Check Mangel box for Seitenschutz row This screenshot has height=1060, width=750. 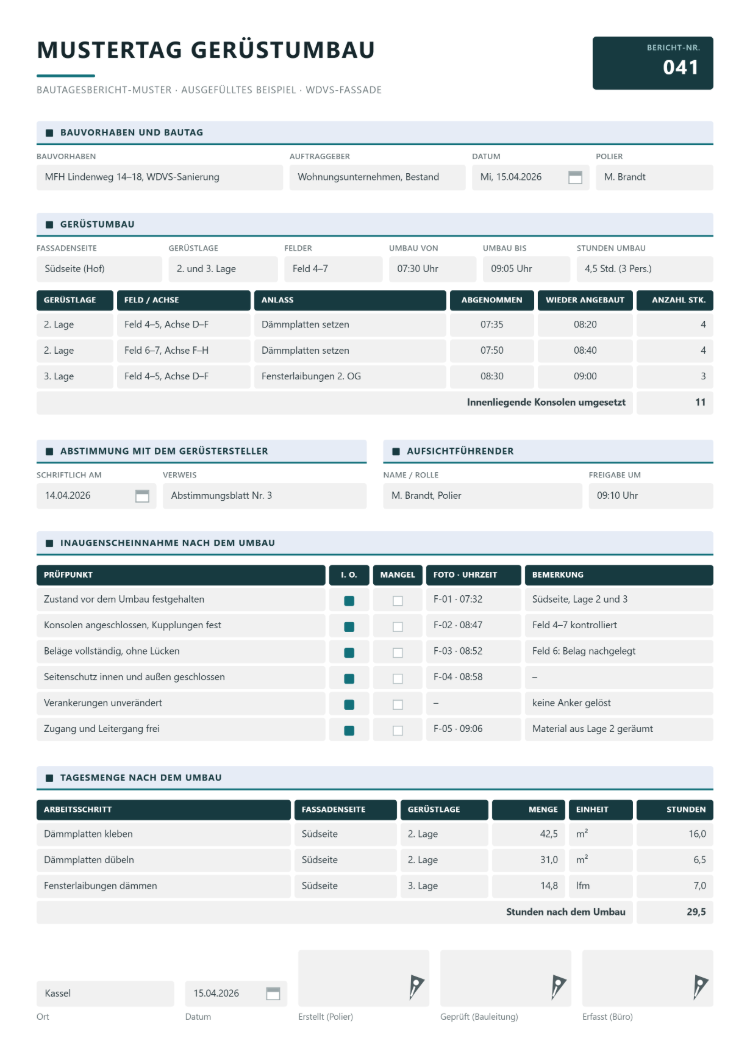pos(398,678)
